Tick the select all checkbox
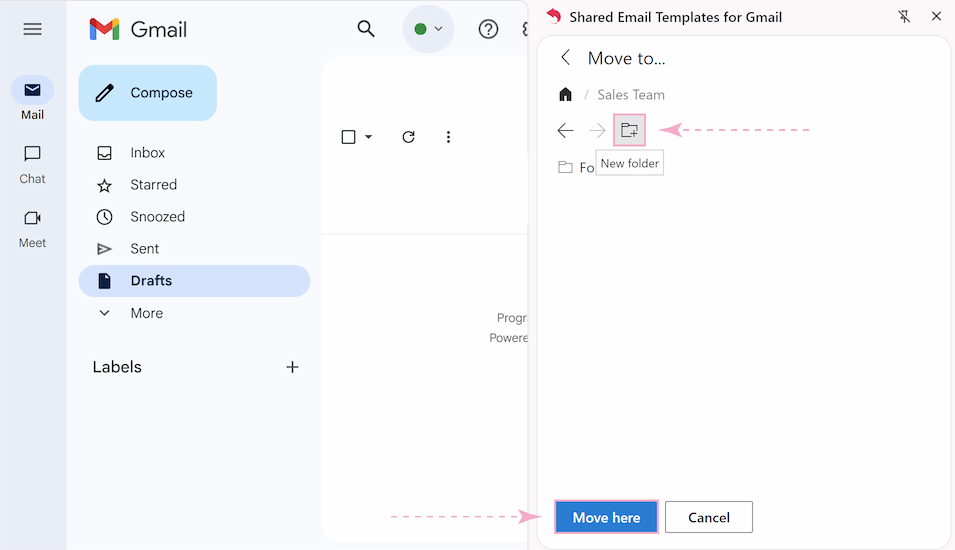 (x=348, y=137)
